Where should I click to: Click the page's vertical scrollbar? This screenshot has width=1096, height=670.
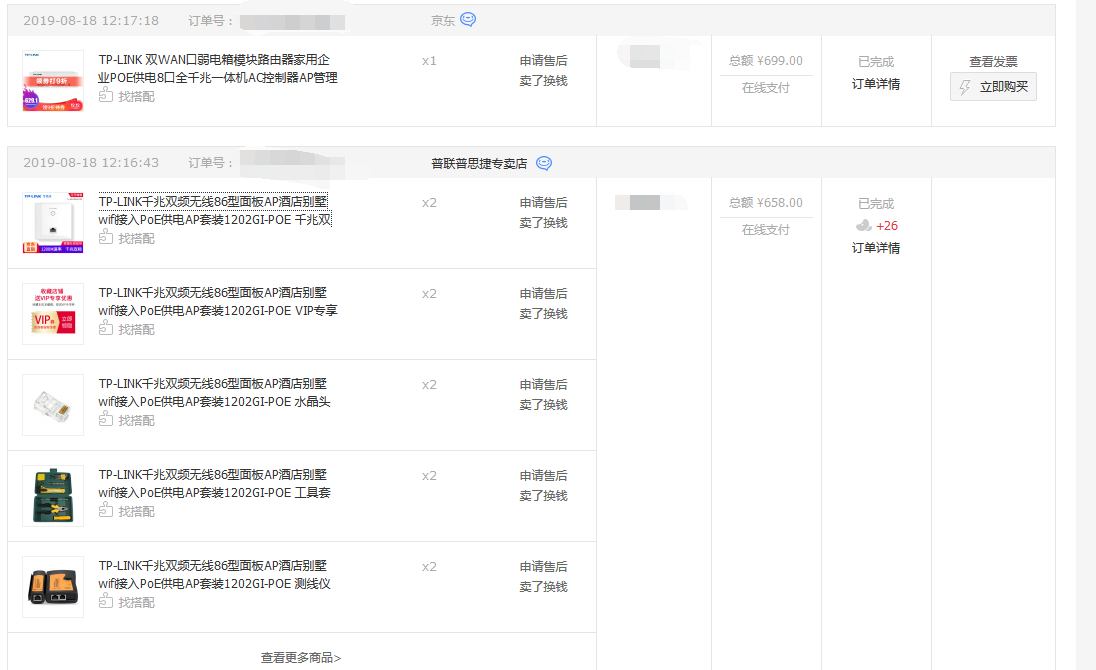tap(1086, 335)
